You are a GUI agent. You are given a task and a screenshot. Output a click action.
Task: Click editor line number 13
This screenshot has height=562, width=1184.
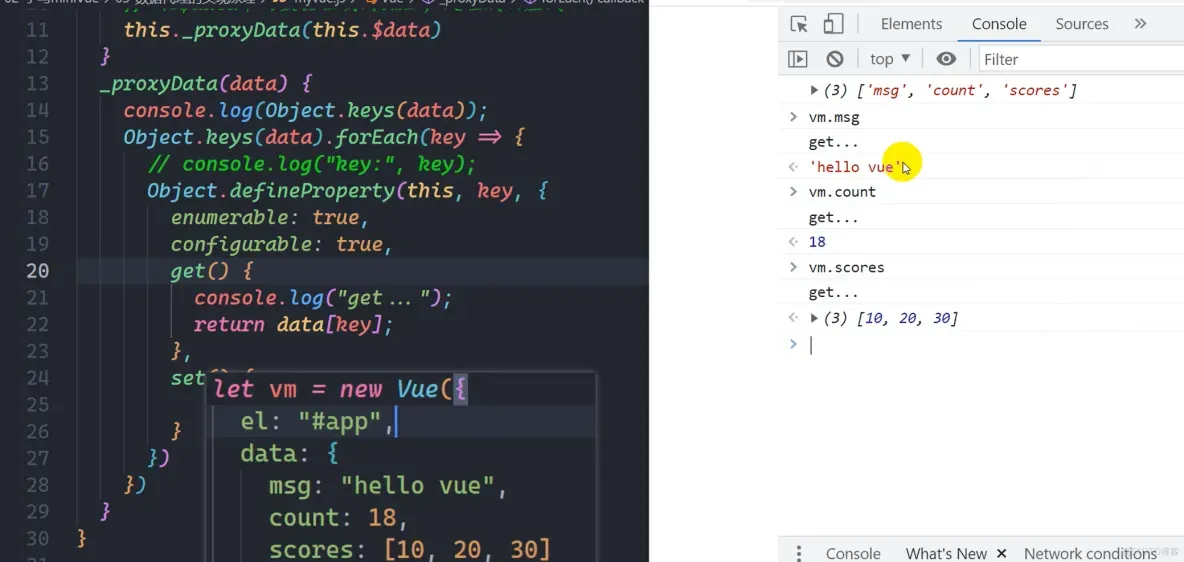pos(38,83)
